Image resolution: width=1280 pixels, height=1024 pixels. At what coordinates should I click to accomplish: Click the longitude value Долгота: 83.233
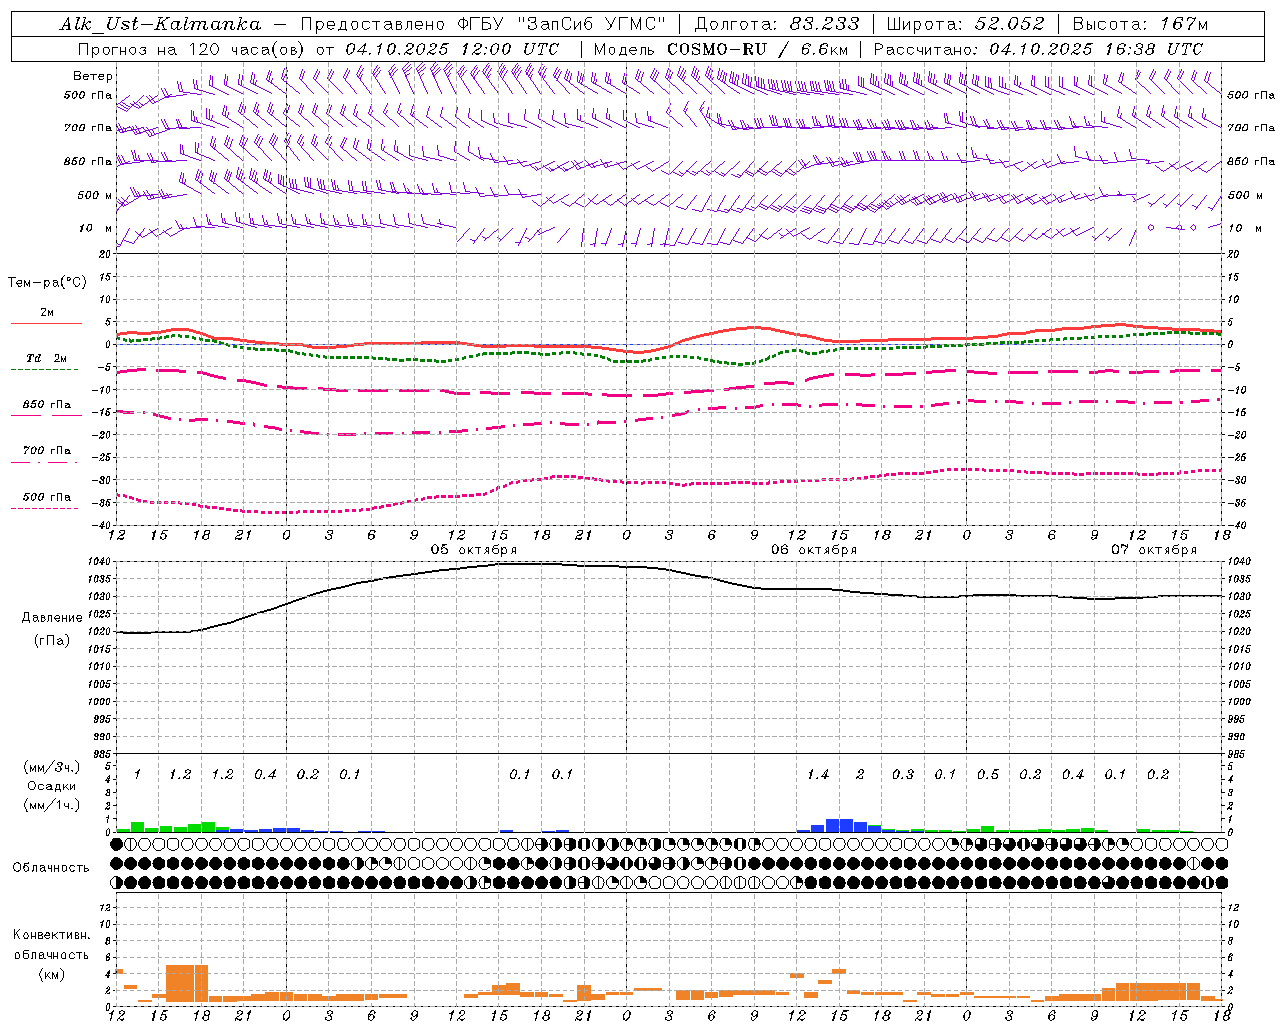(777, 24)
